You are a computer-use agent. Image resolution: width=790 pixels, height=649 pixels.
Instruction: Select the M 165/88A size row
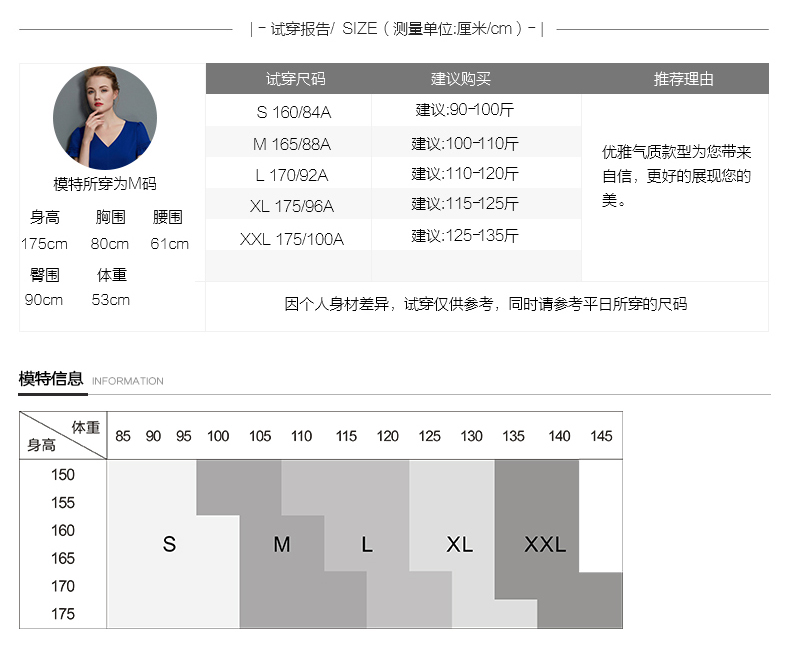click(x=291, y=144)
